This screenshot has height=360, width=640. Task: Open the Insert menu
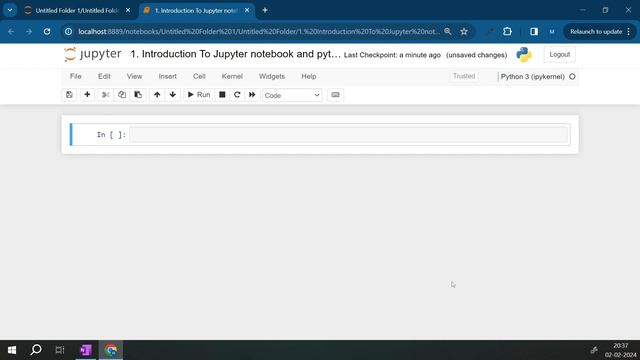[168, 76]
